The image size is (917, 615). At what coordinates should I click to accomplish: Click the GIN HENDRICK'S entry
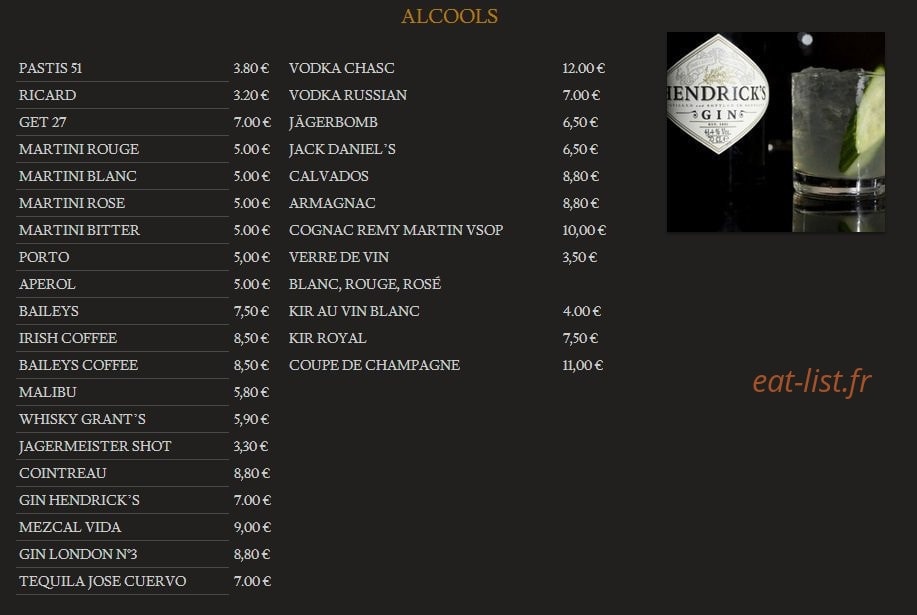pos(80,500)
